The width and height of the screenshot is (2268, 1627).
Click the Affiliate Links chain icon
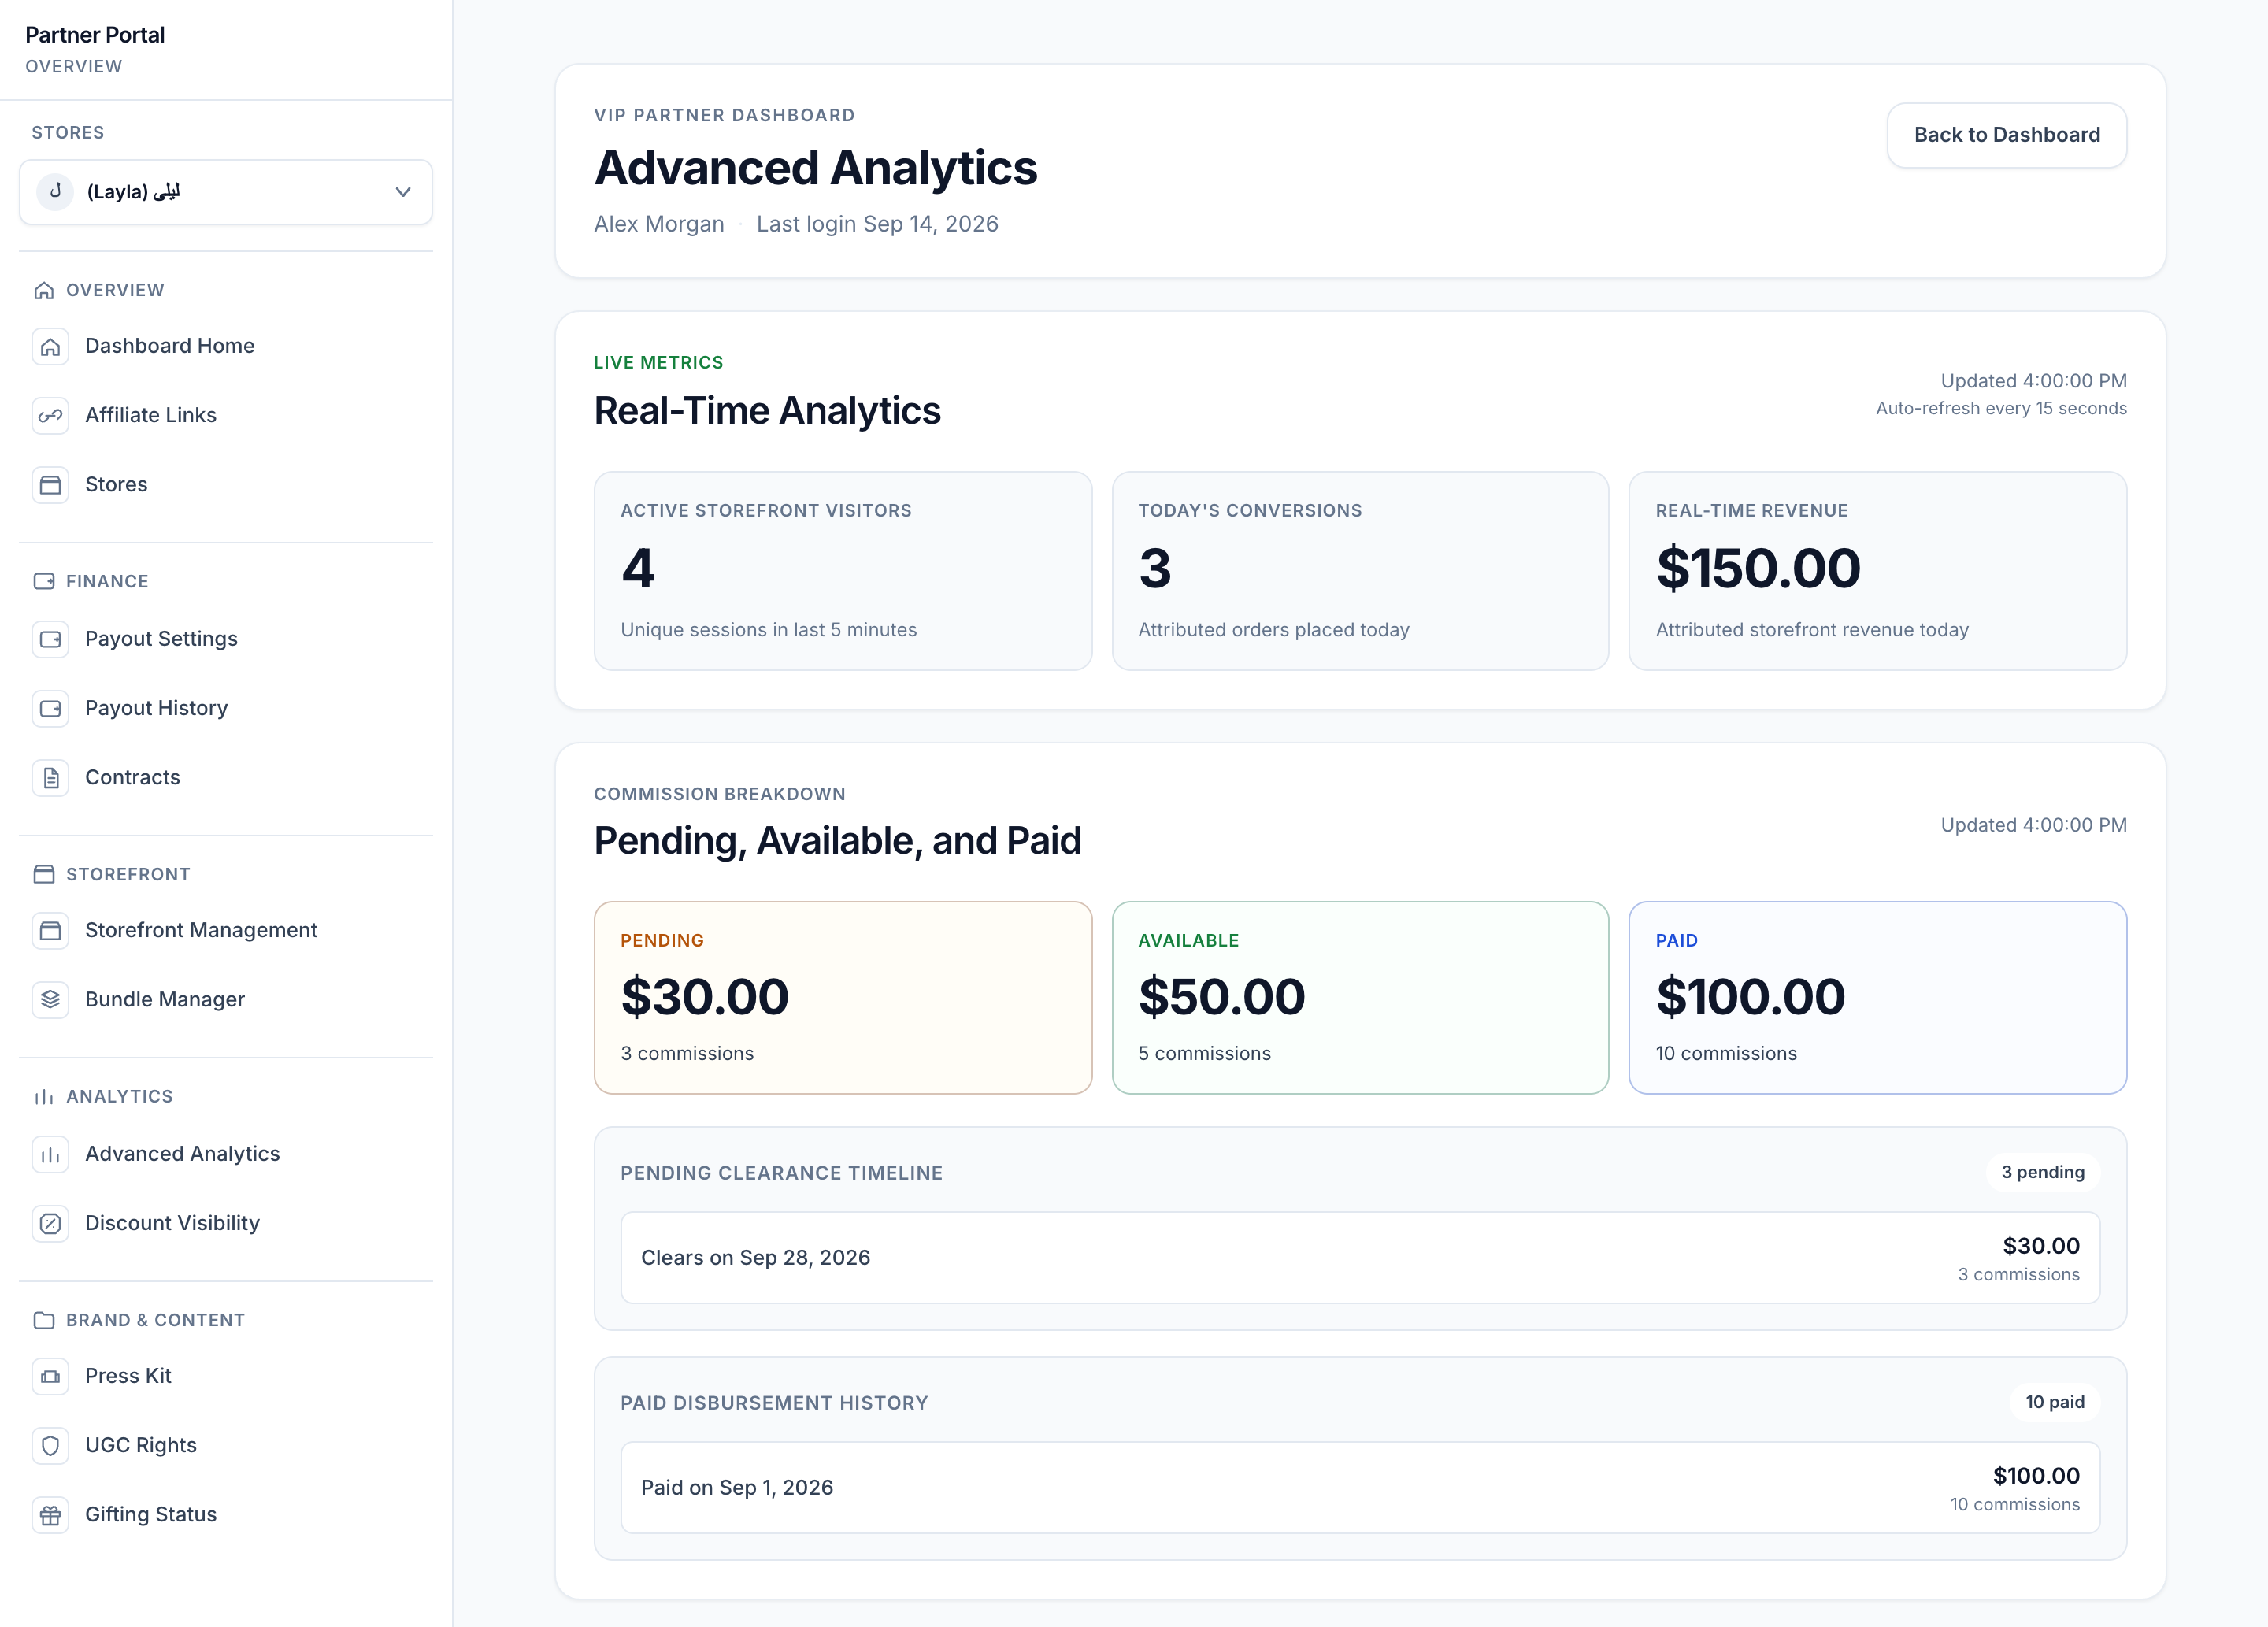click(x=50, y=416)
